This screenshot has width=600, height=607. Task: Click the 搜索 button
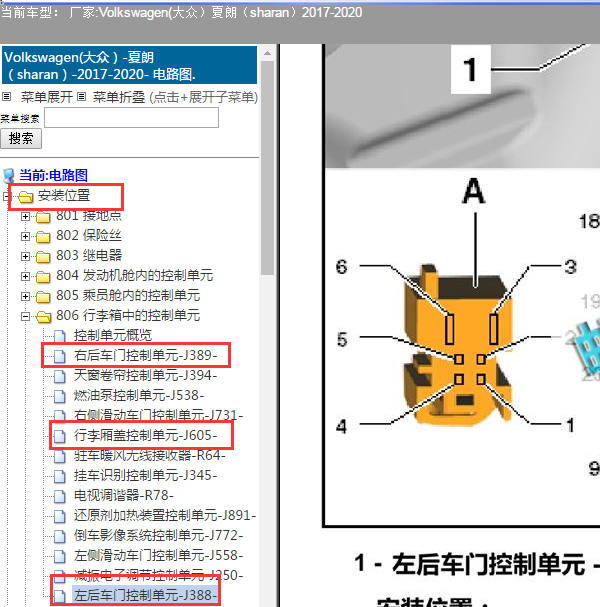click(21, 139)
